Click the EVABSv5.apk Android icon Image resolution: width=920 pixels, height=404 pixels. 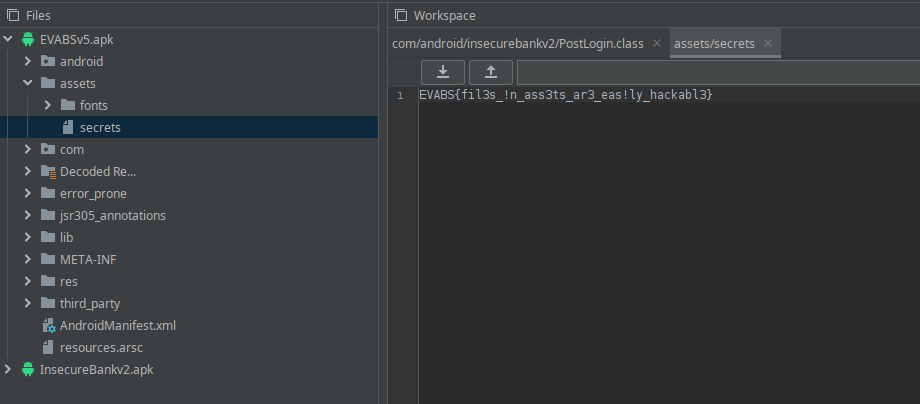pos(28,39)
